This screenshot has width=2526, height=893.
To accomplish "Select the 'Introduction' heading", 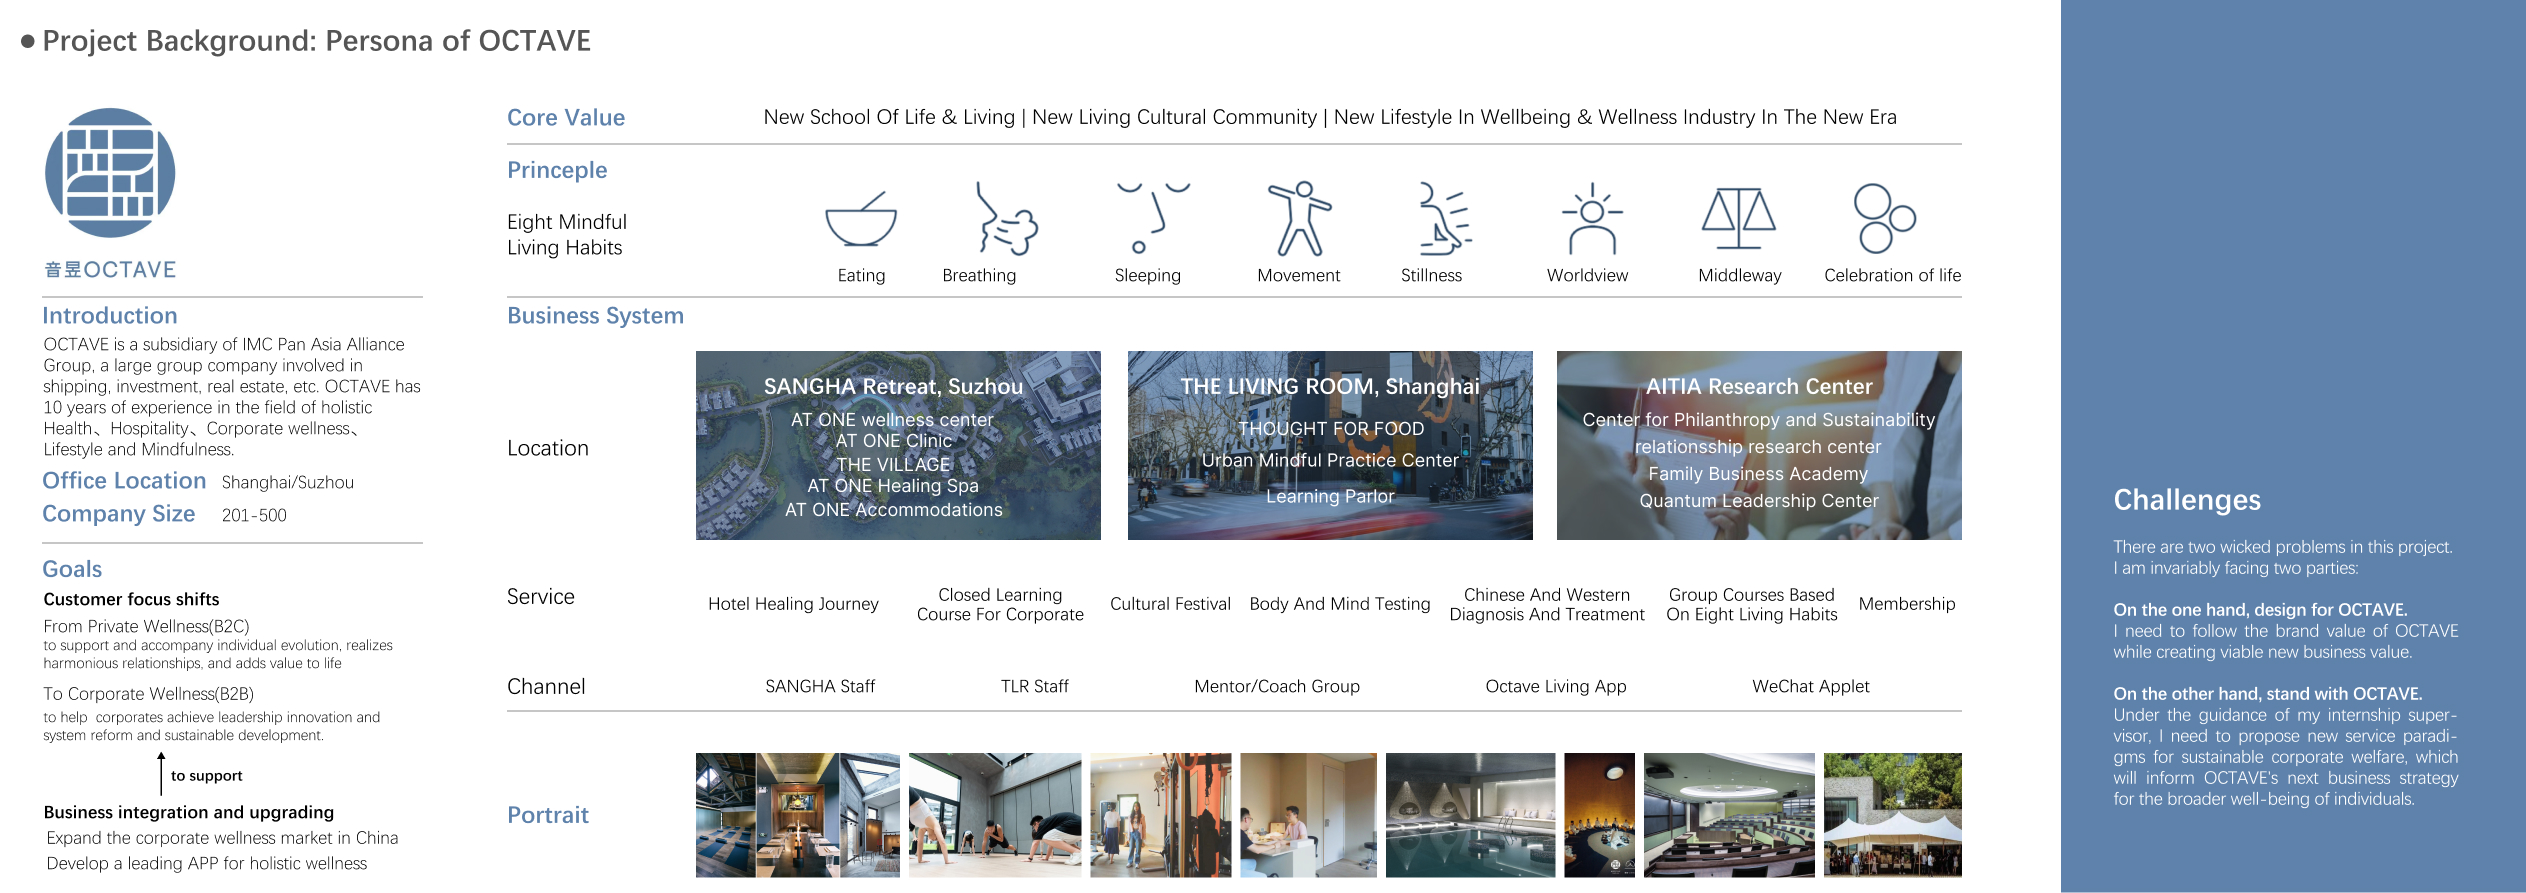I will 110,316.
